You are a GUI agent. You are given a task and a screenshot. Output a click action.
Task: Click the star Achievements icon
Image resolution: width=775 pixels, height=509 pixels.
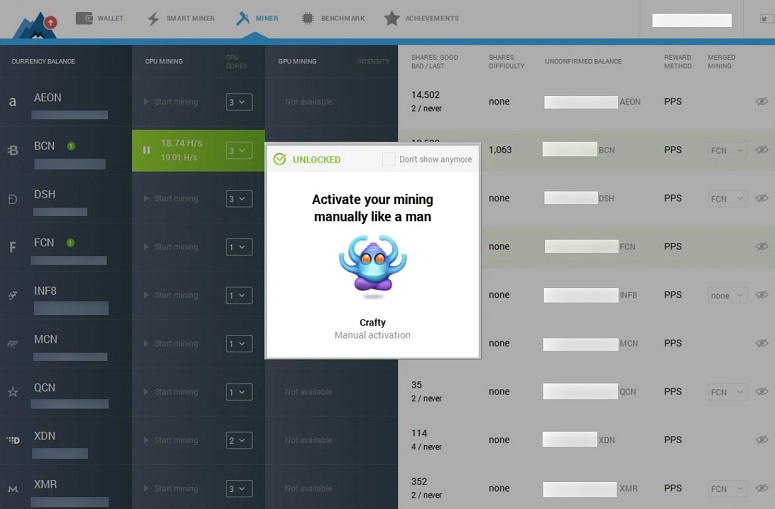click(392, 18)
